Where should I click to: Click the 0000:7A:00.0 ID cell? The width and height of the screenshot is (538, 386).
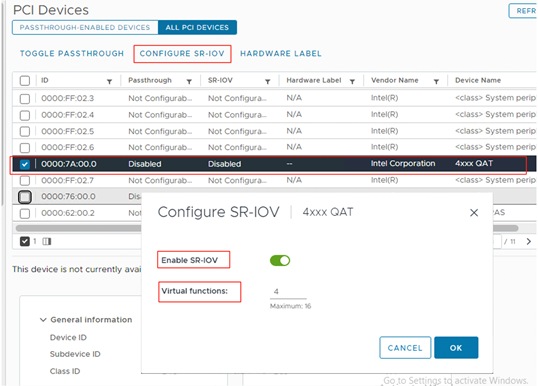(69, 164)
